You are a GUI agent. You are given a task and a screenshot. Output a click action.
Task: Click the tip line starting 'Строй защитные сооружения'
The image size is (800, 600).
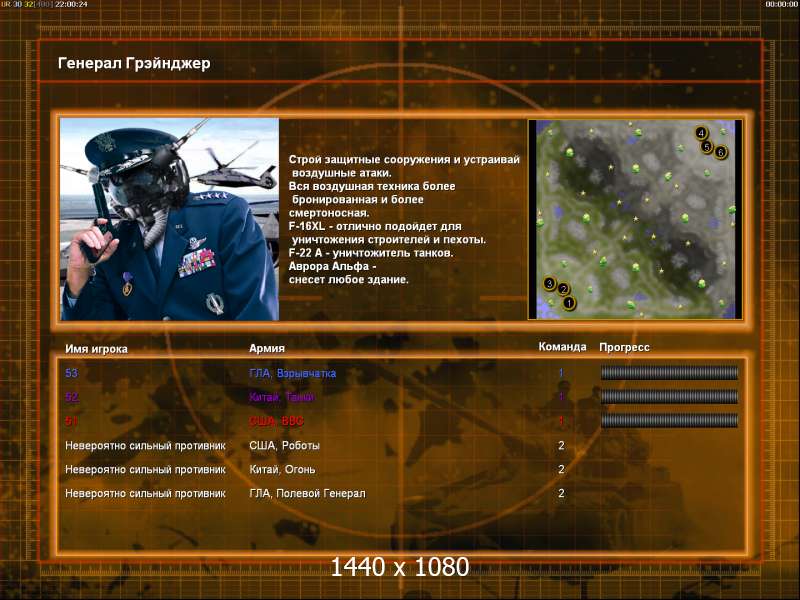(404, 160)
